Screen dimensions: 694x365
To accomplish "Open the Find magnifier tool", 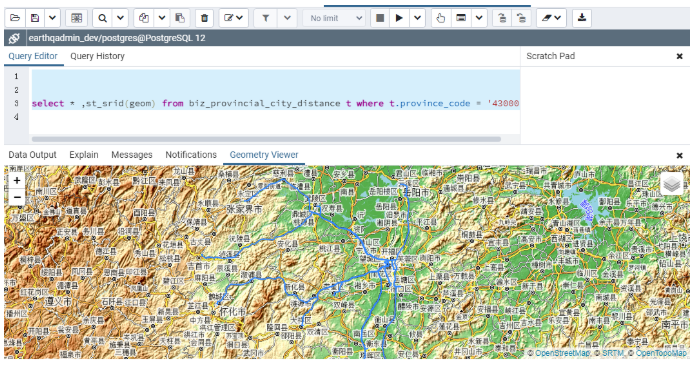I will pos(102,18).
